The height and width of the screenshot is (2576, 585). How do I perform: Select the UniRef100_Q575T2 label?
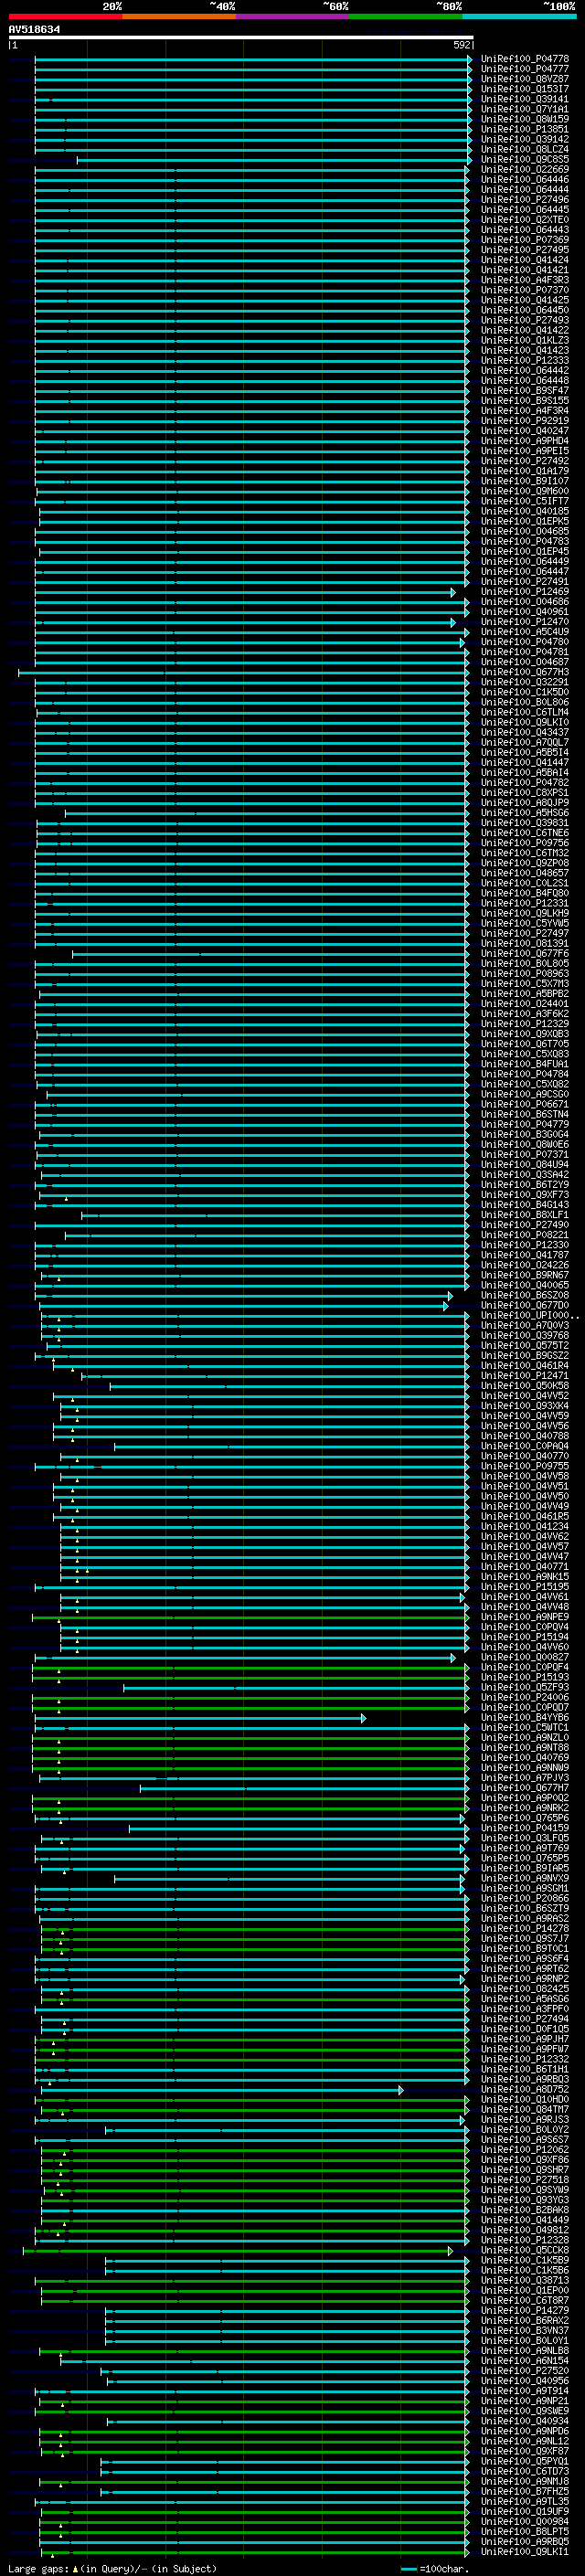(x=525, y=1346)
